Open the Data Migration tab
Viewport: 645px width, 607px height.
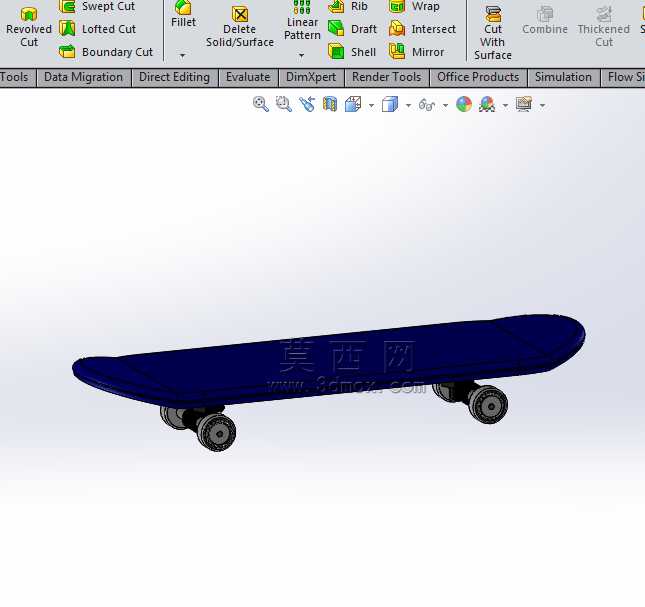(84, 77)
